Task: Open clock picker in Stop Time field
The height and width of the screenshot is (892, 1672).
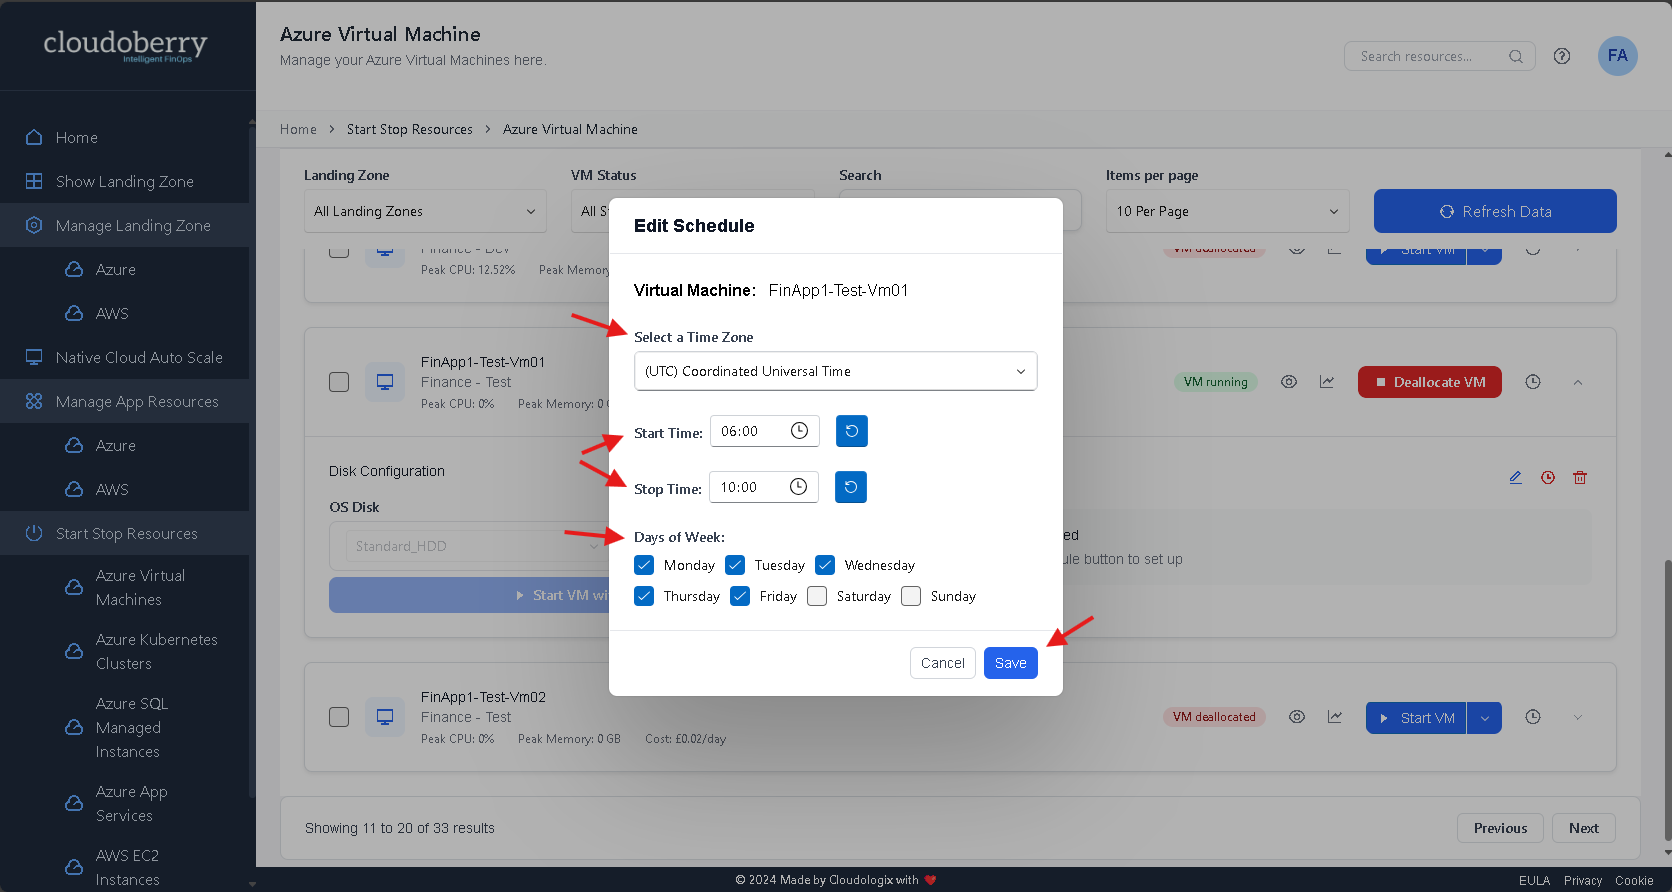Action: coord(798,487)
